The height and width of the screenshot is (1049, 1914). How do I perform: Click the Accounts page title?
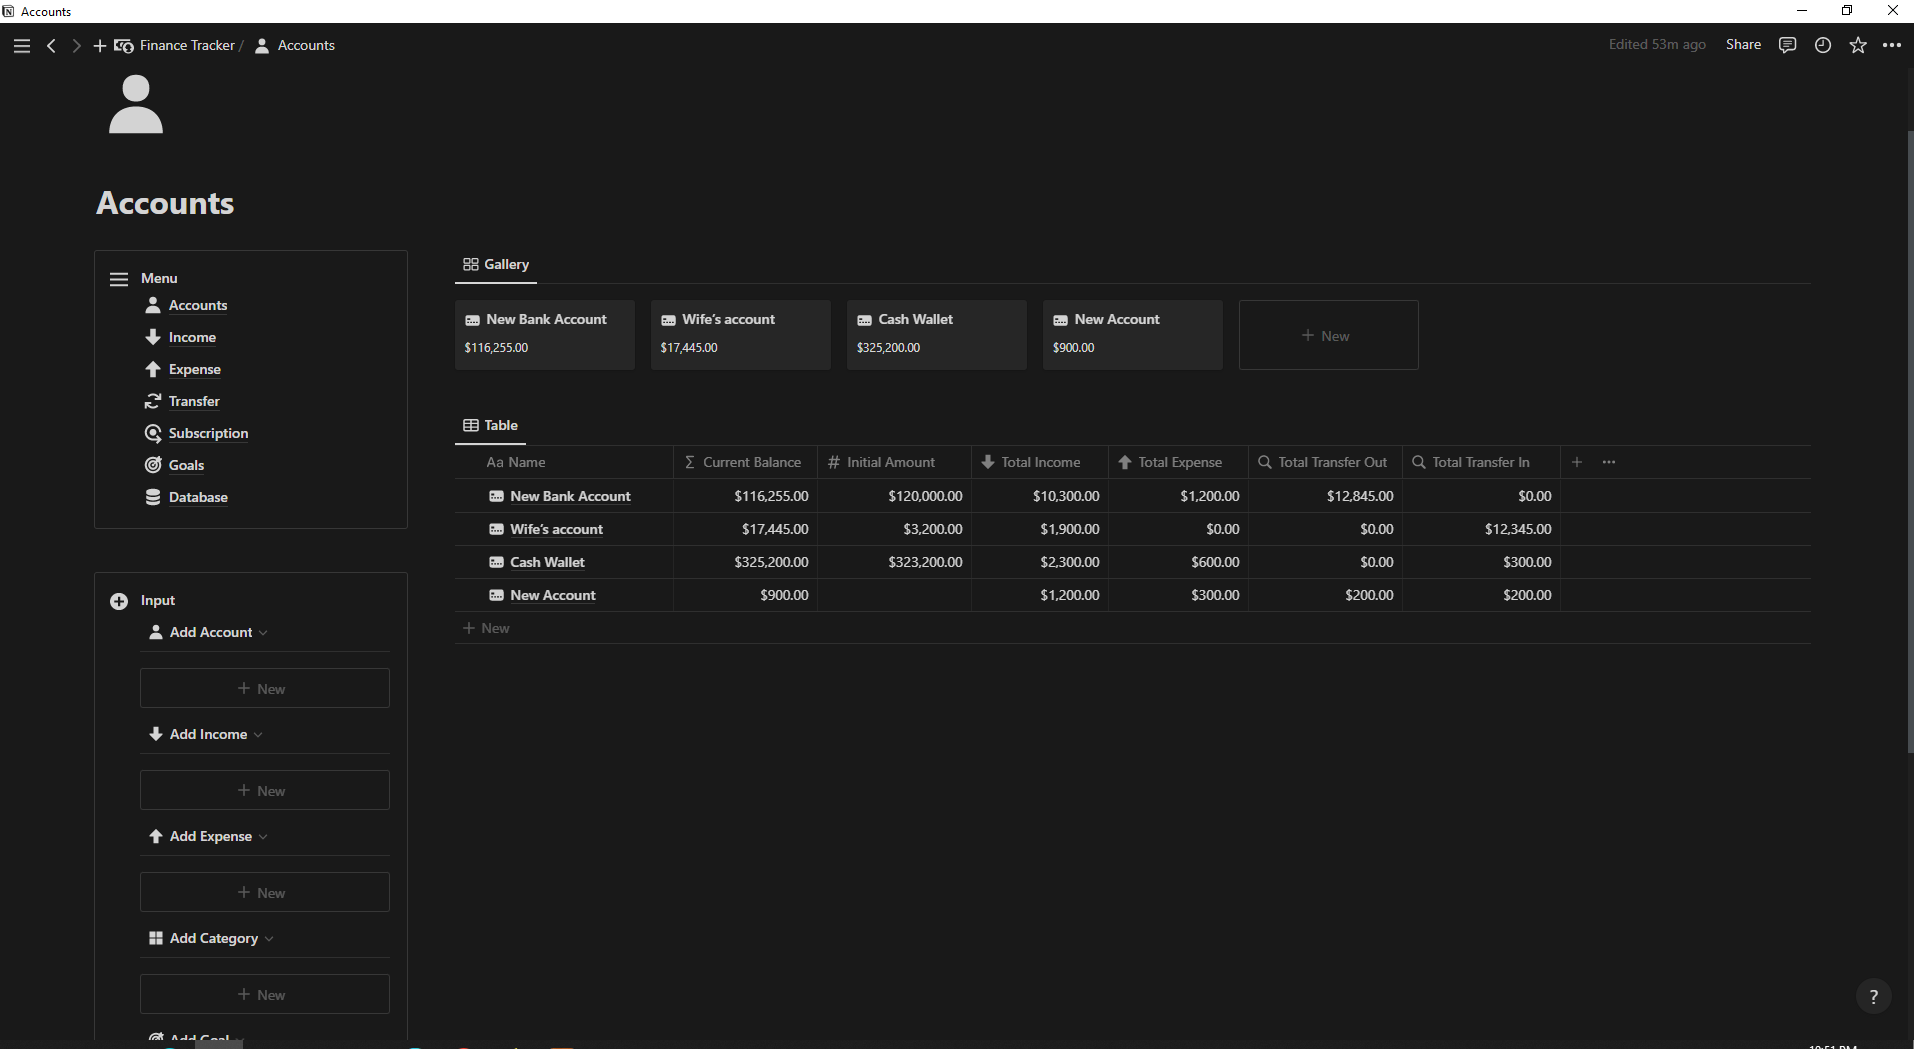(x=165, y=203)
